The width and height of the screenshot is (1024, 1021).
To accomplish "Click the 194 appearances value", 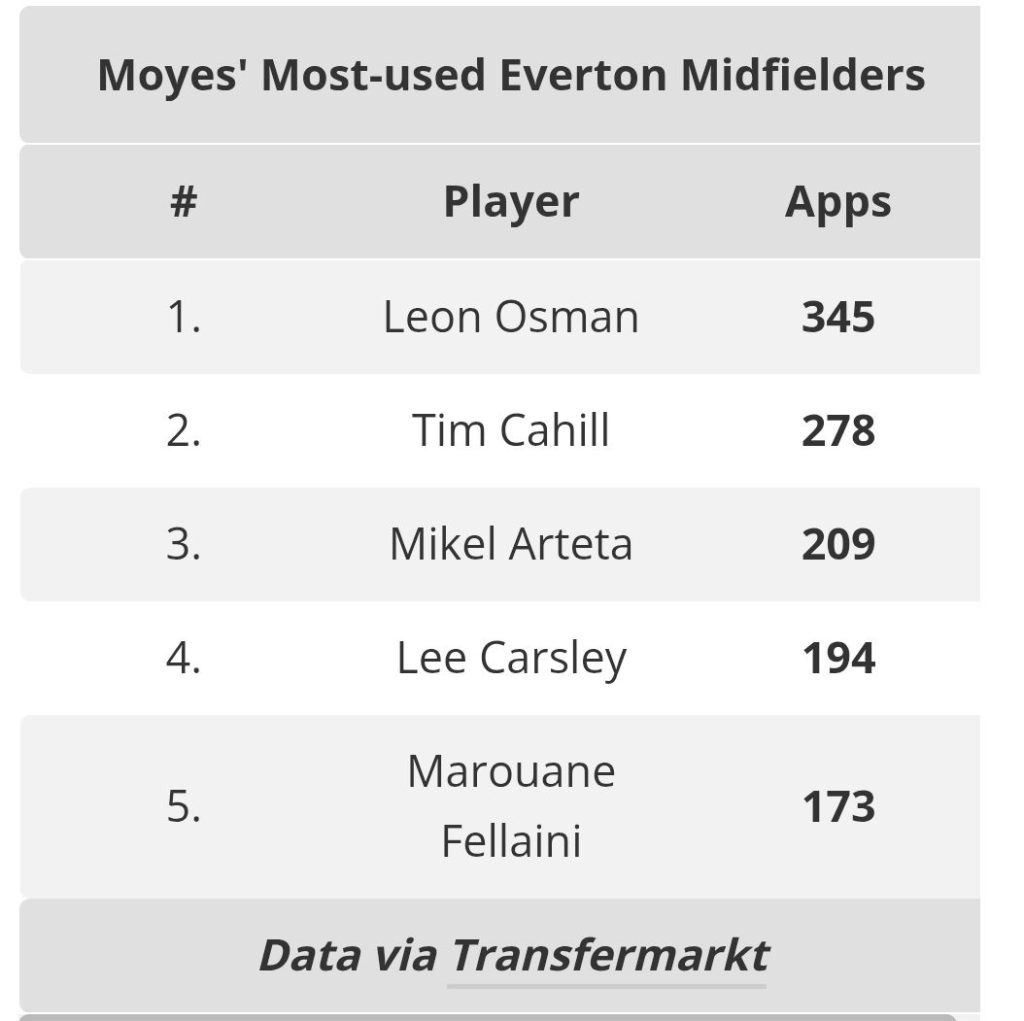I will click(x=838, y=658).
